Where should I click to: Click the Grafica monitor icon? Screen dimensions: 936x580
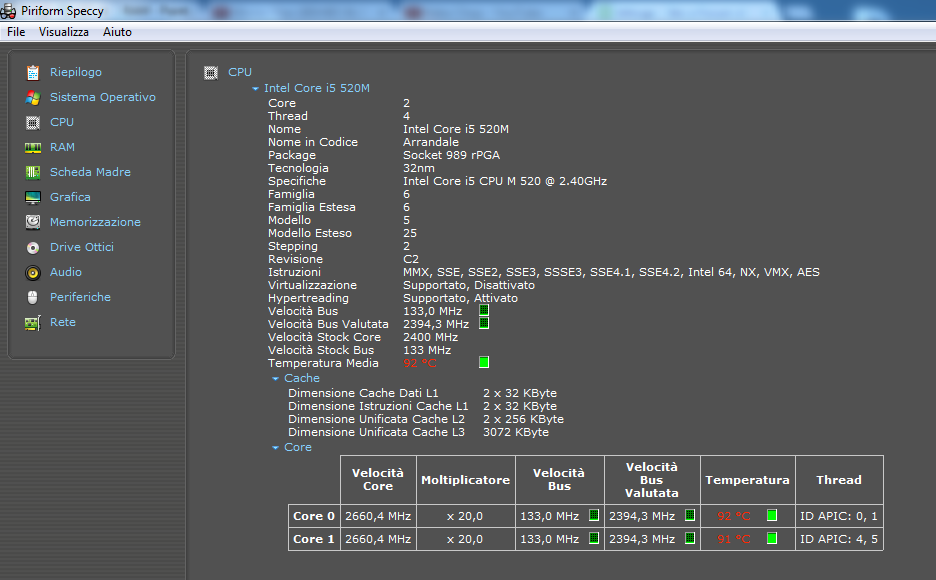(x=33, y=198)
